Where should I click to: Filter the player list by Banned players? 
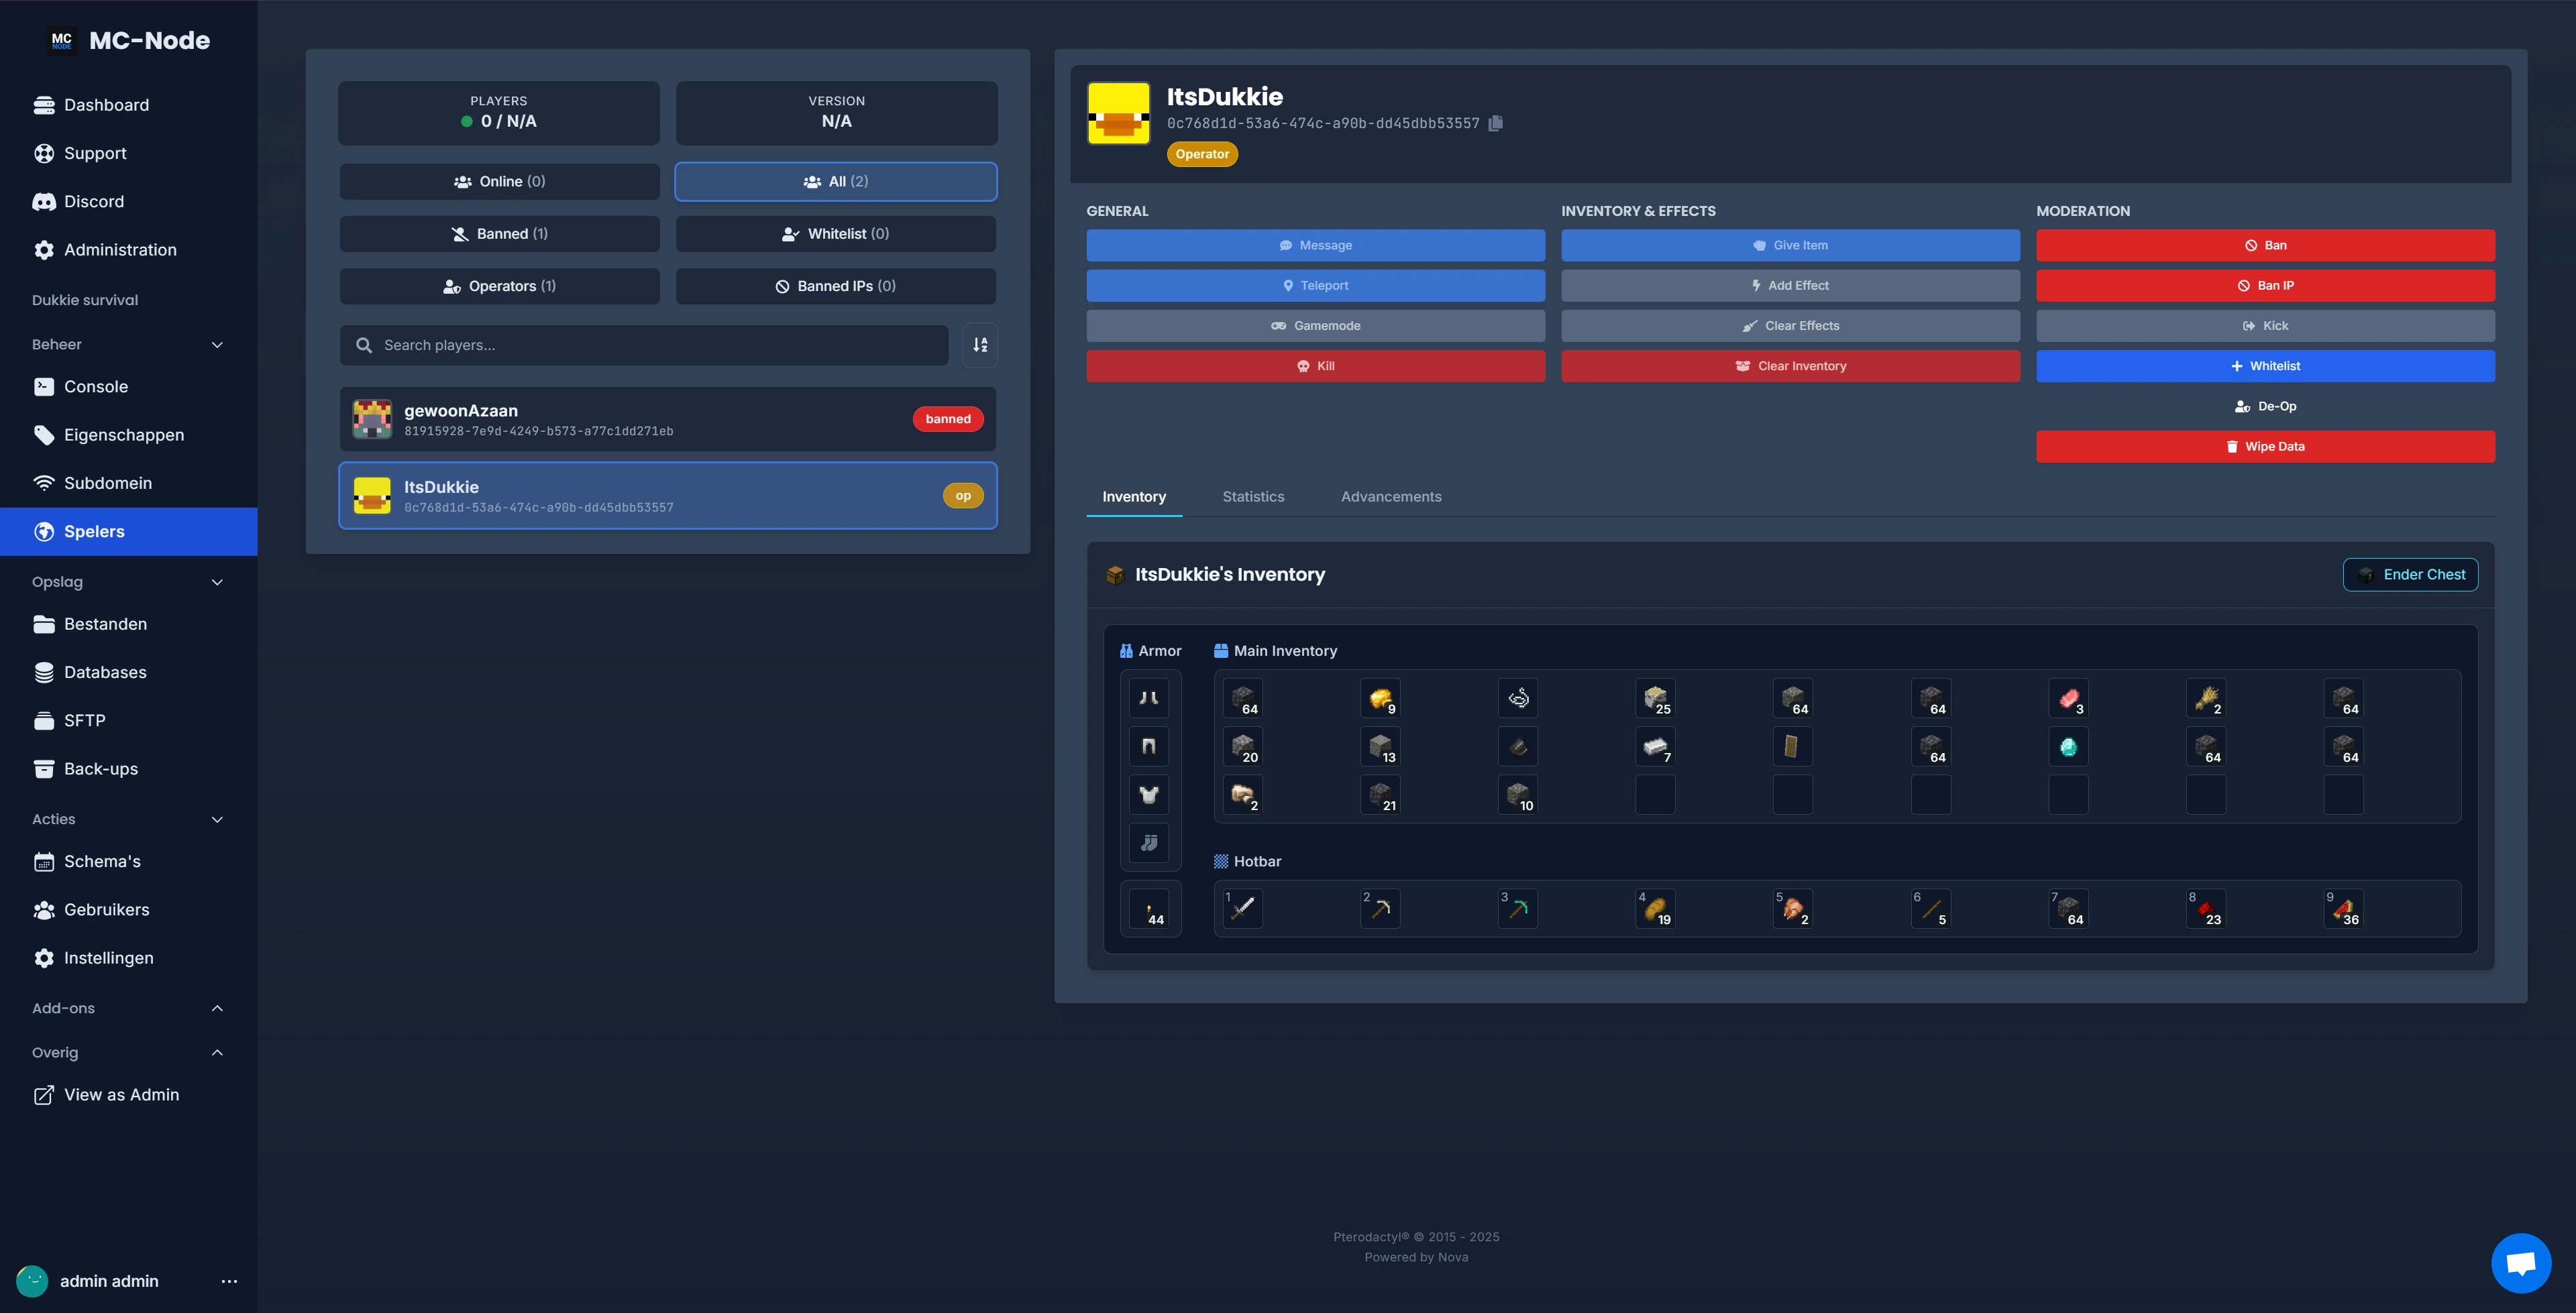(499, 234)
